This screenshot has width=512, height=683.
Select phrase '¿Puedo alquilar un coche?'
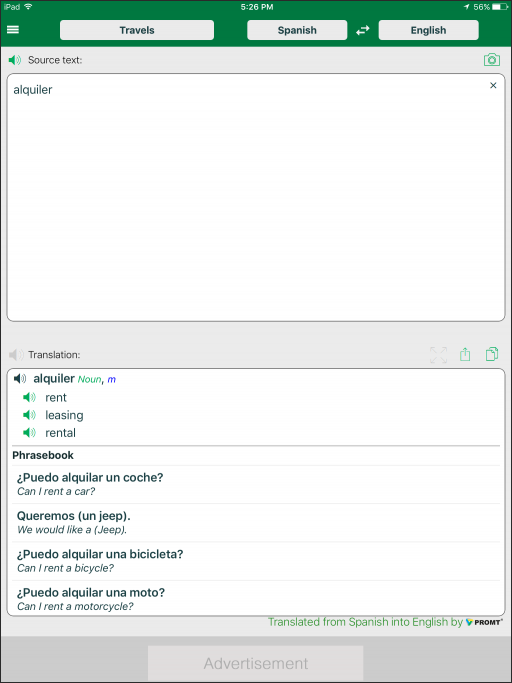coord(256,484)
